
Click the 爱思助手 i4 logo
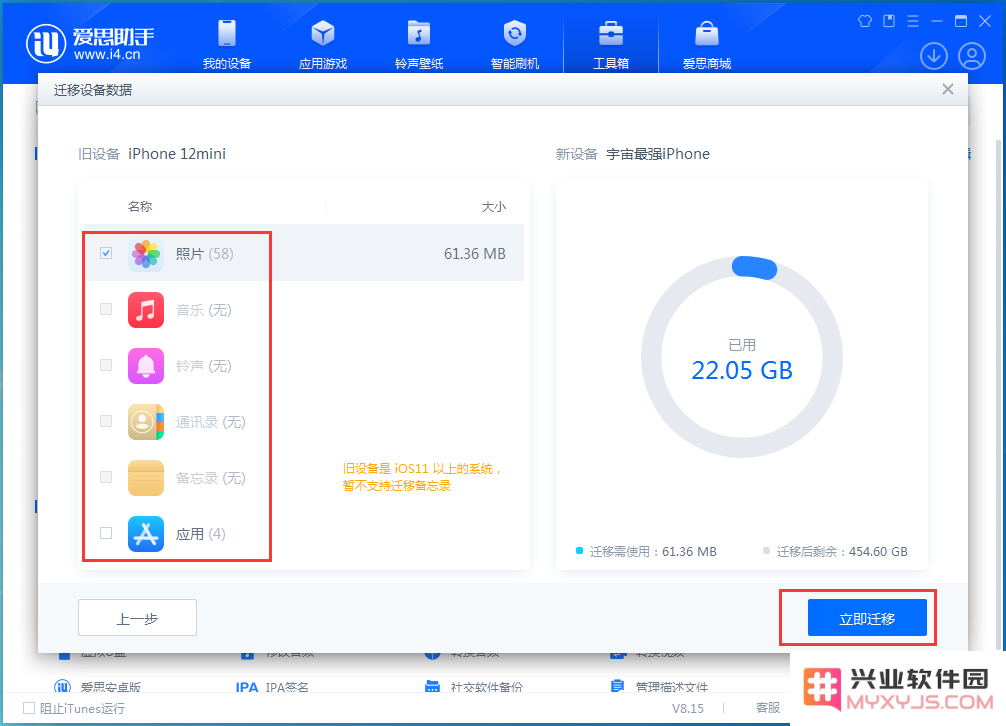pos(90,44)
